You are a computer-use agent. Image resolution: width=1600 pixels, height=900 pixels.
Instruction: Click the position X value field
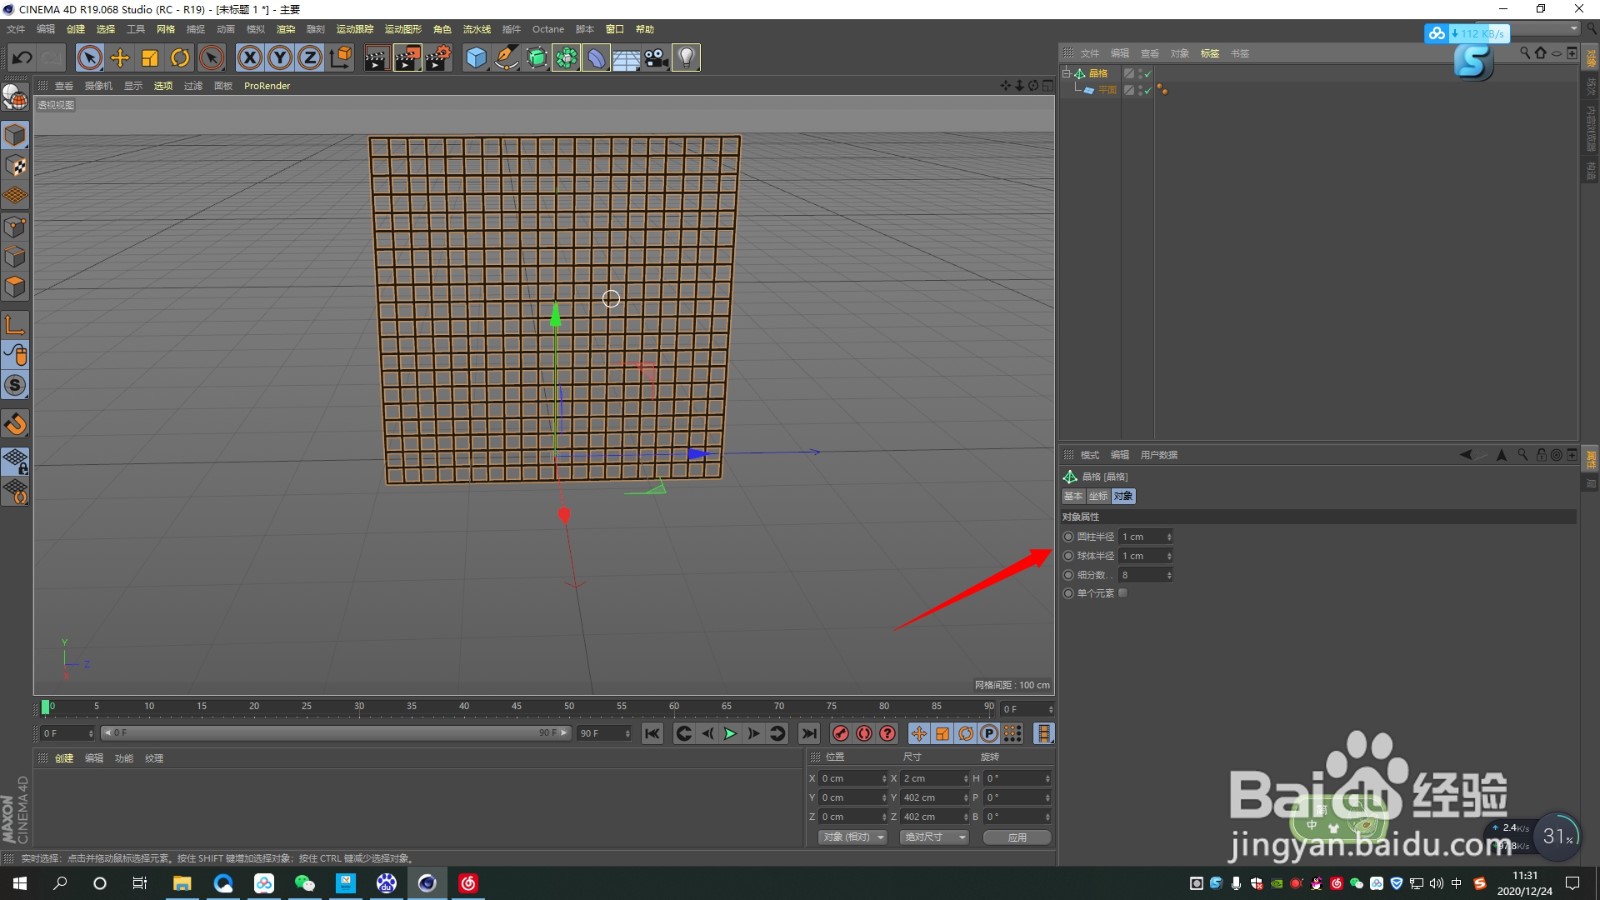pyautogui.click(x=853, y=779)
